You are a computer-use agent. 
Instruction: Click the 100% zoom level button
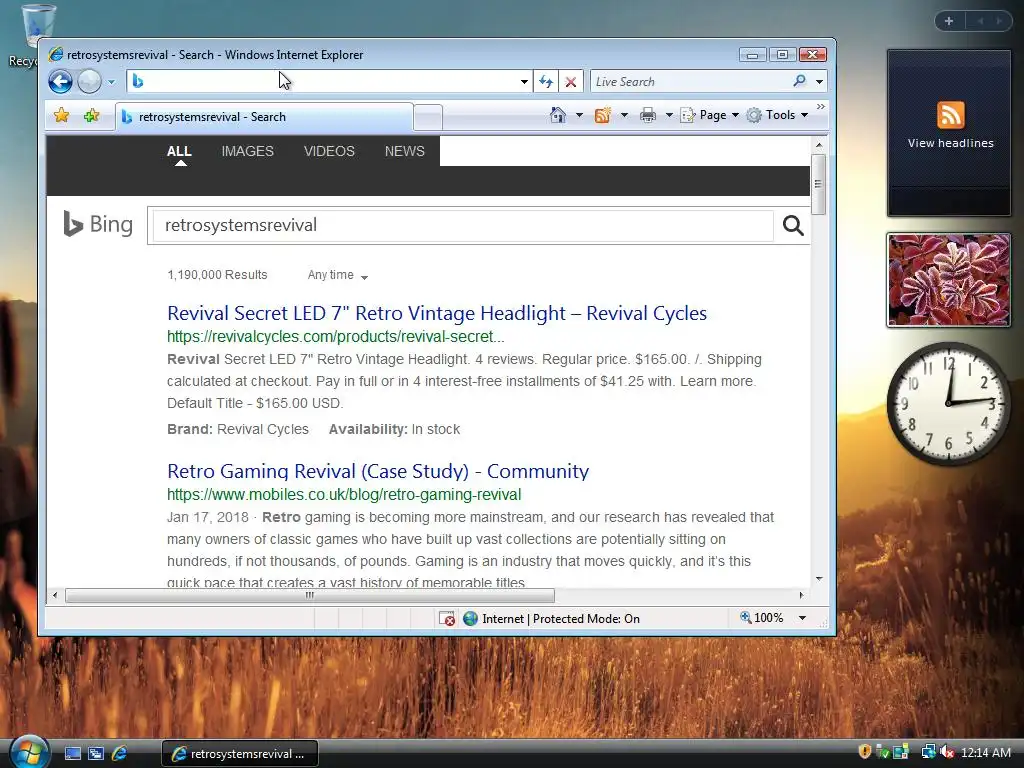point(761,618)
